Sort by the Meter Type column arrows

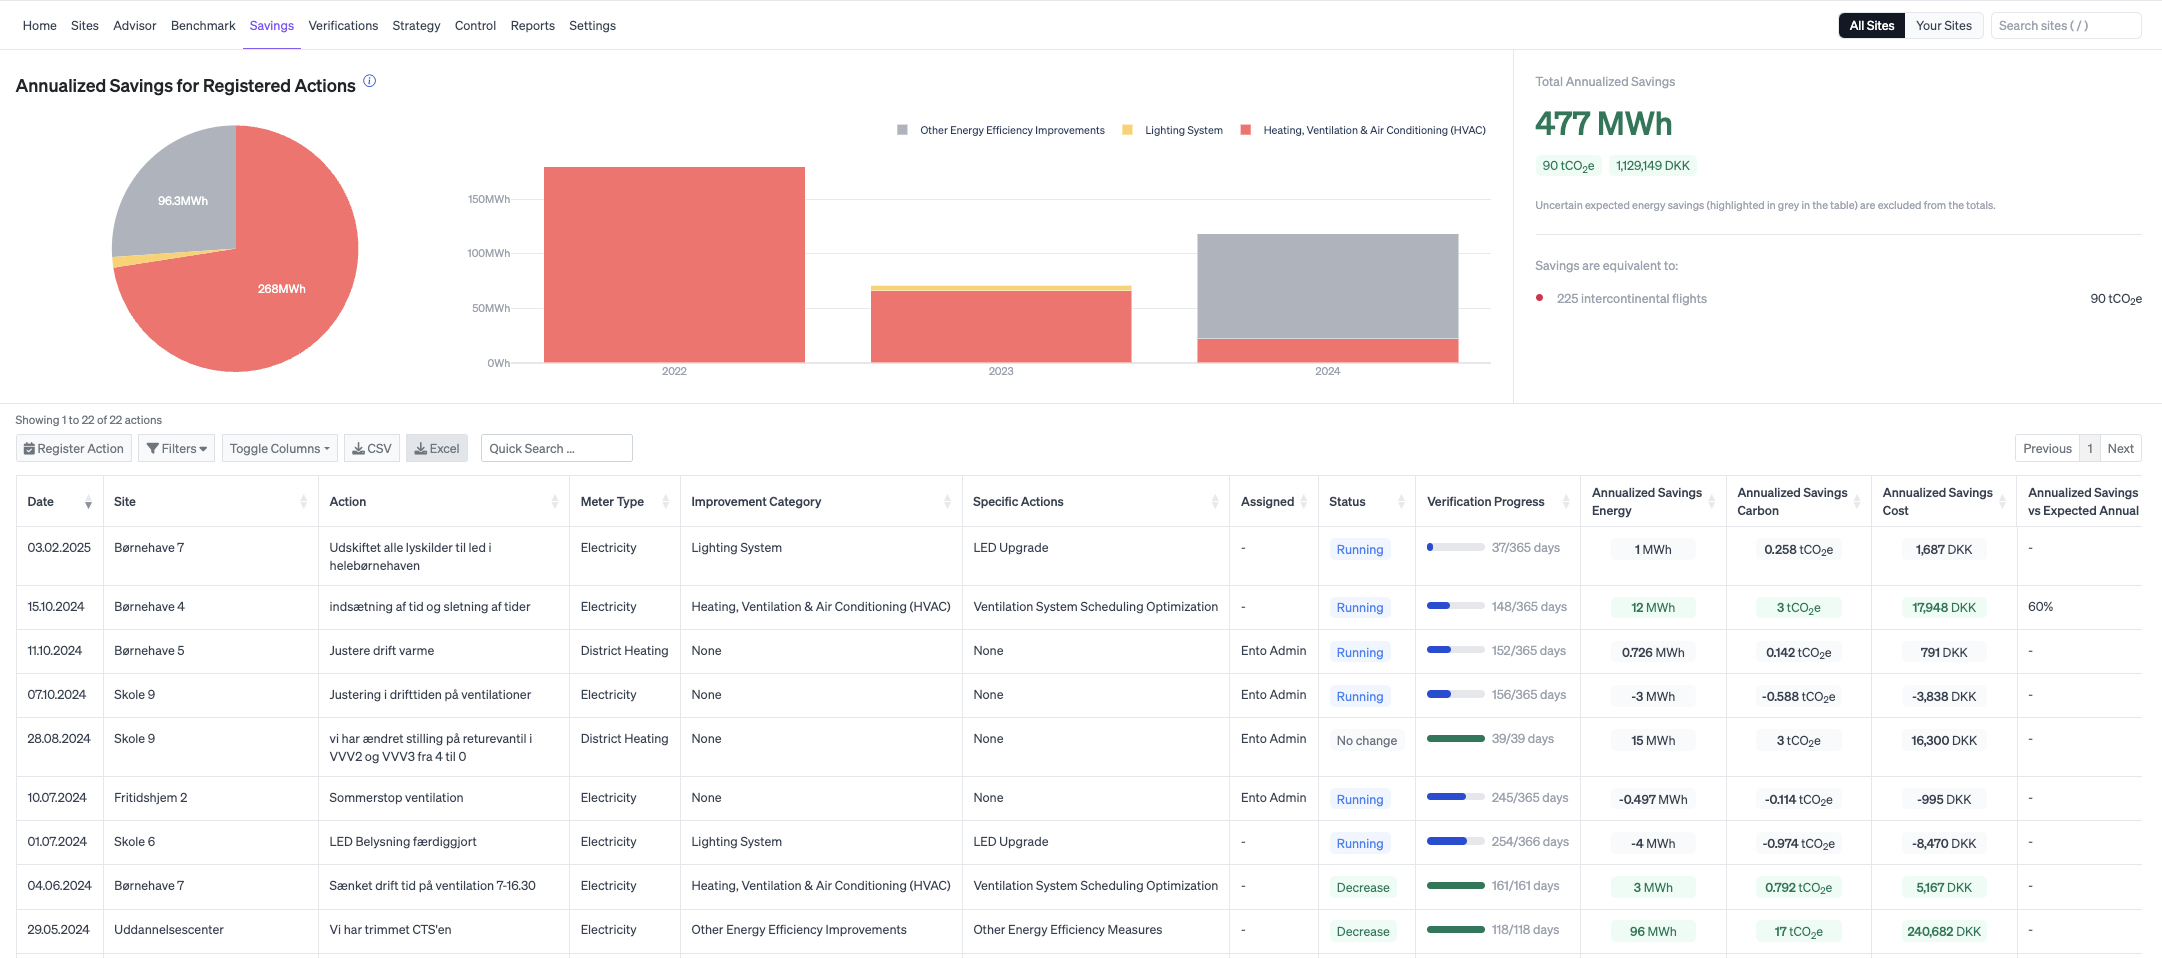tap(665, 502)
